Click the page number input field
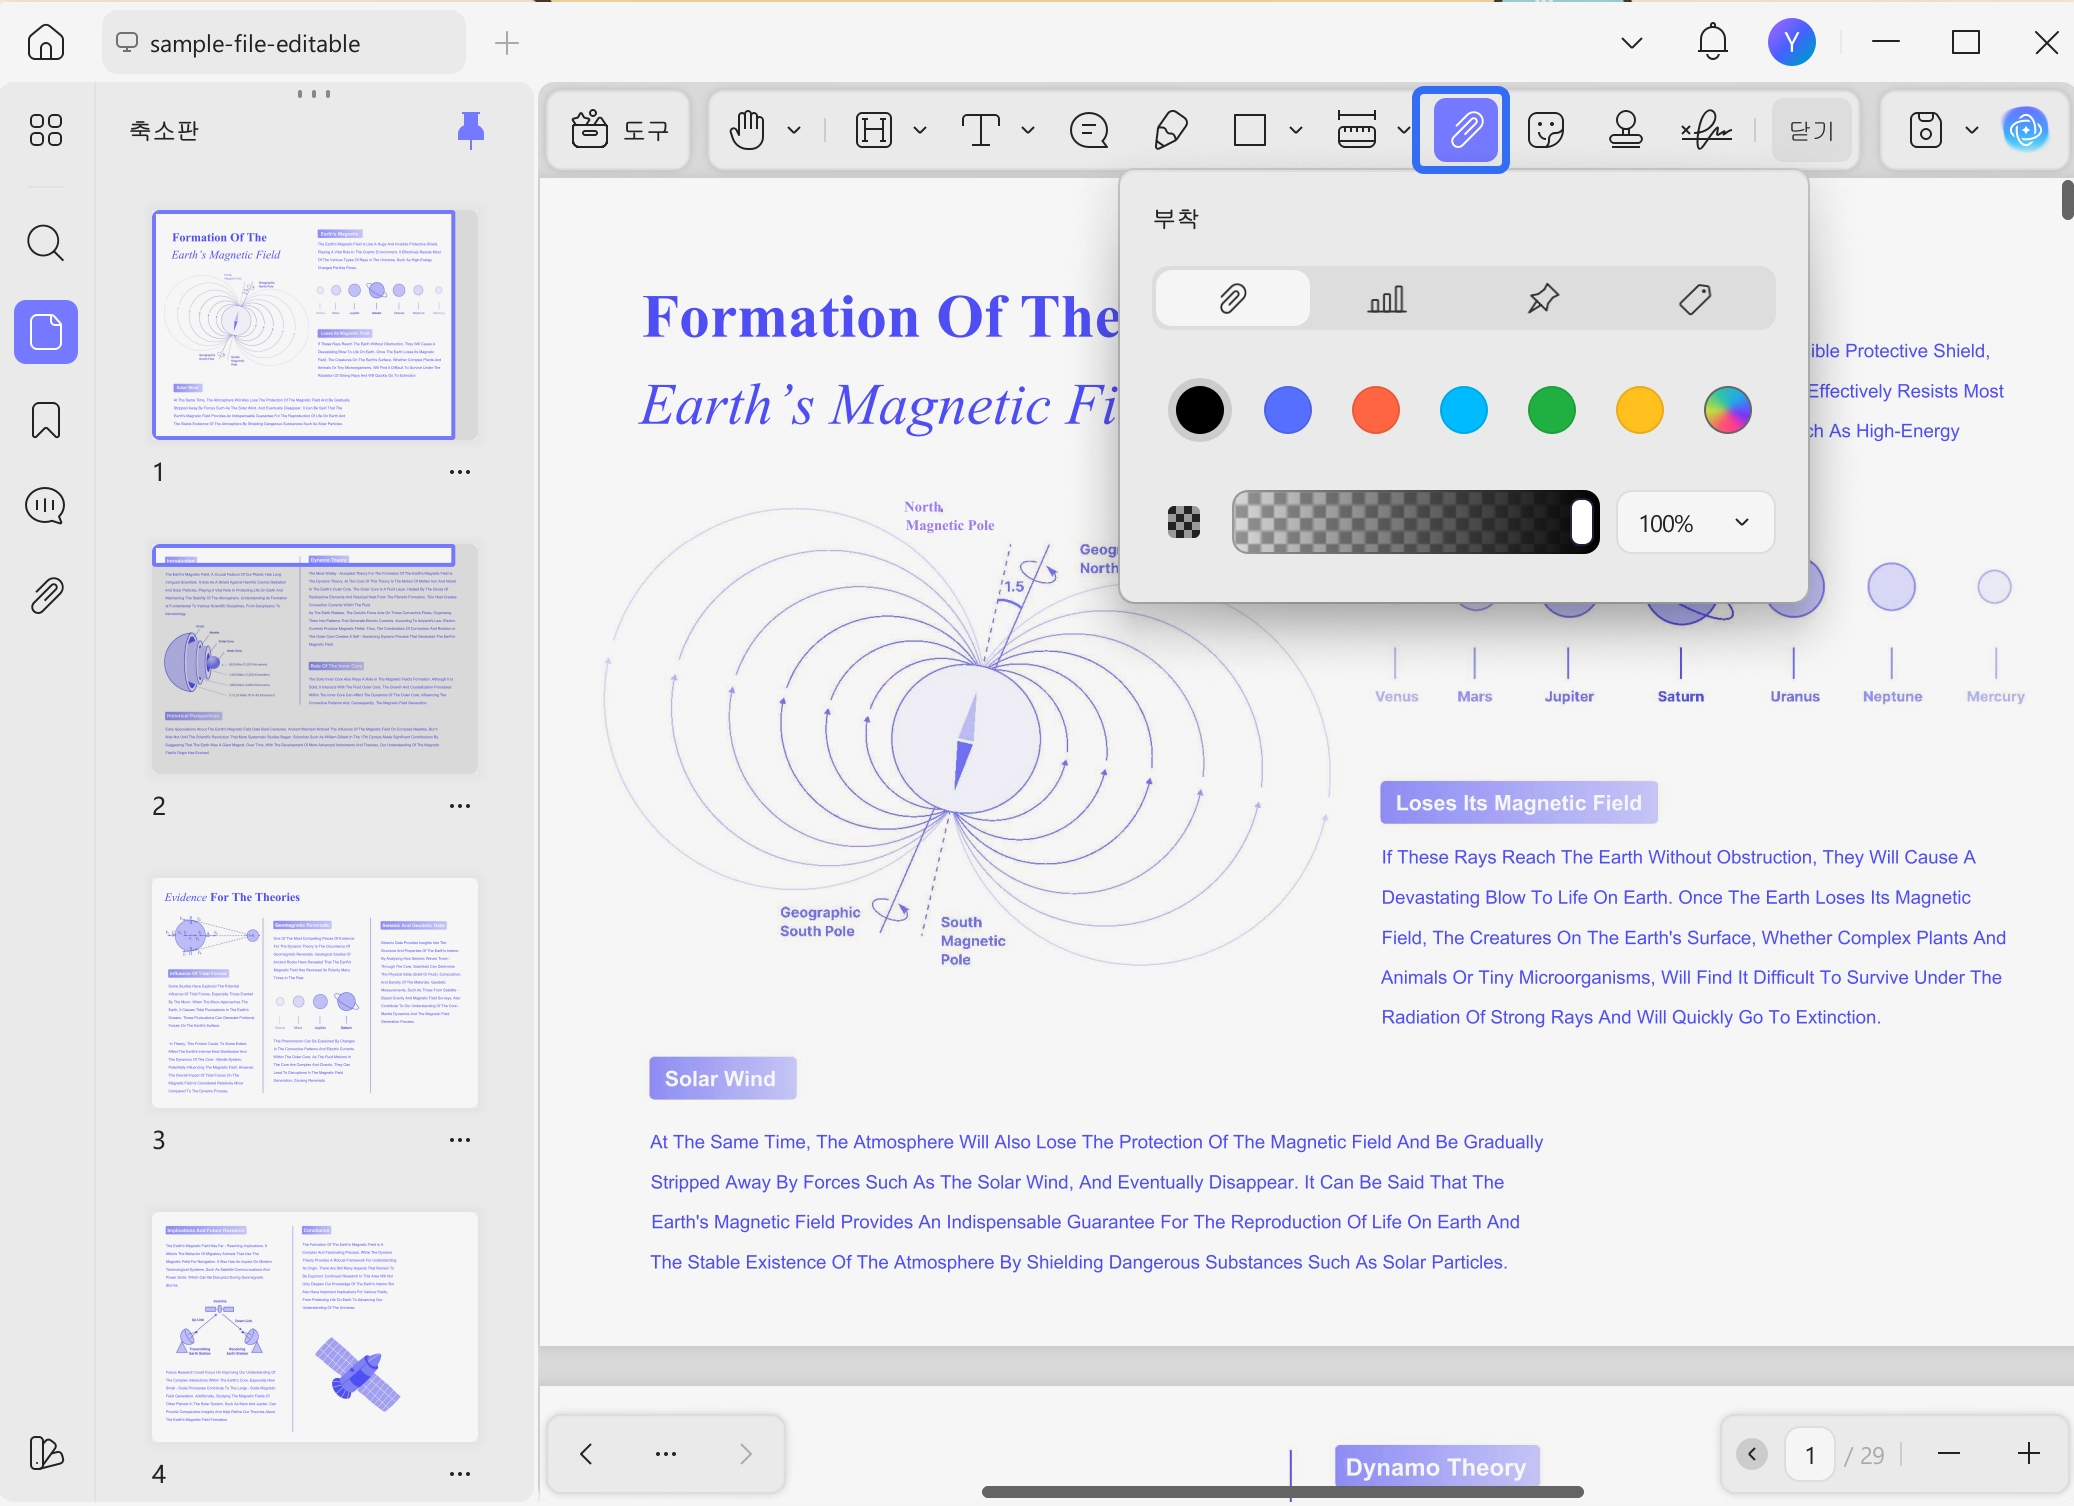This screenshot has height=1506, width=2074. tap(1810, 1454)
